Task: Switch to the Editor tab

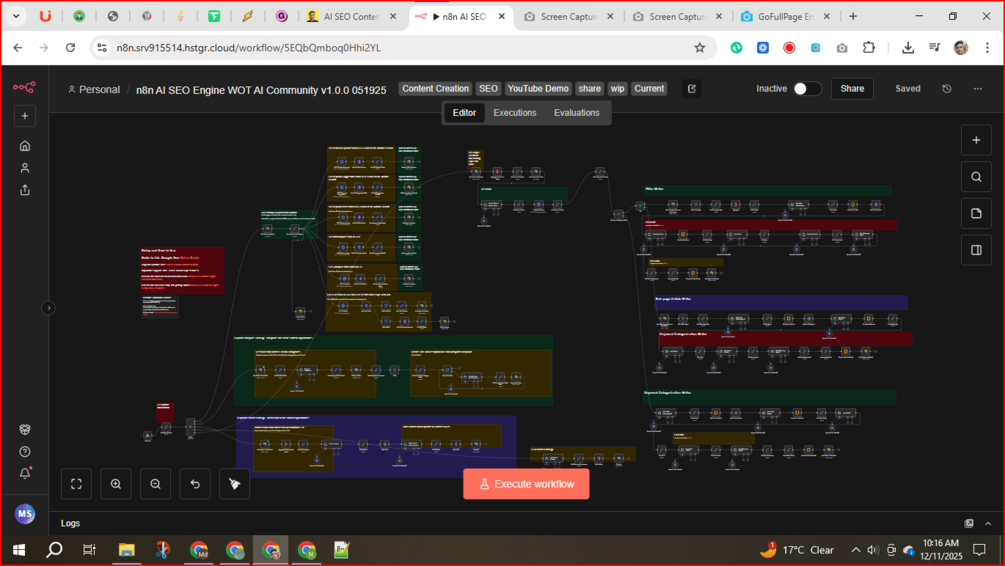Action: (464, 113)
